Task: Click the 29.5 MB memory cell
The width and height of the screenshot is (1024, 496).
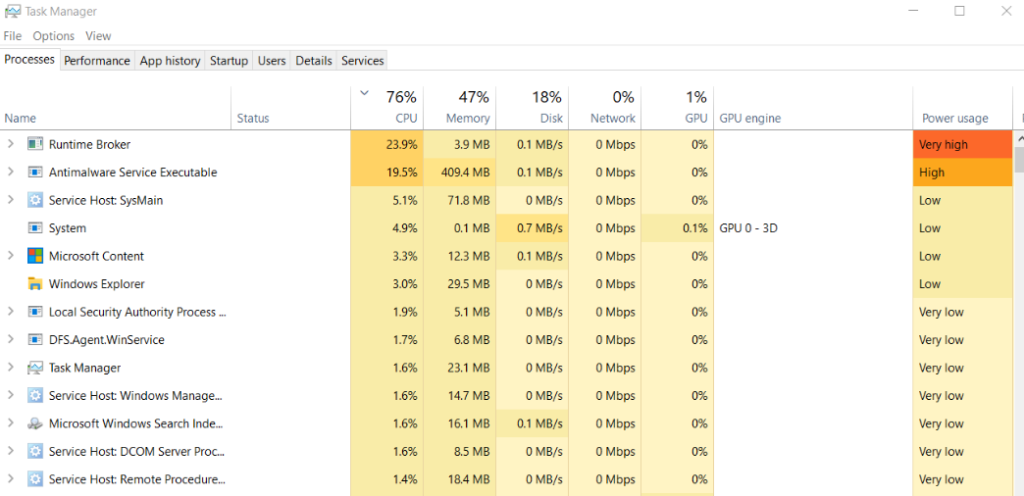Action: pos(460,284)
